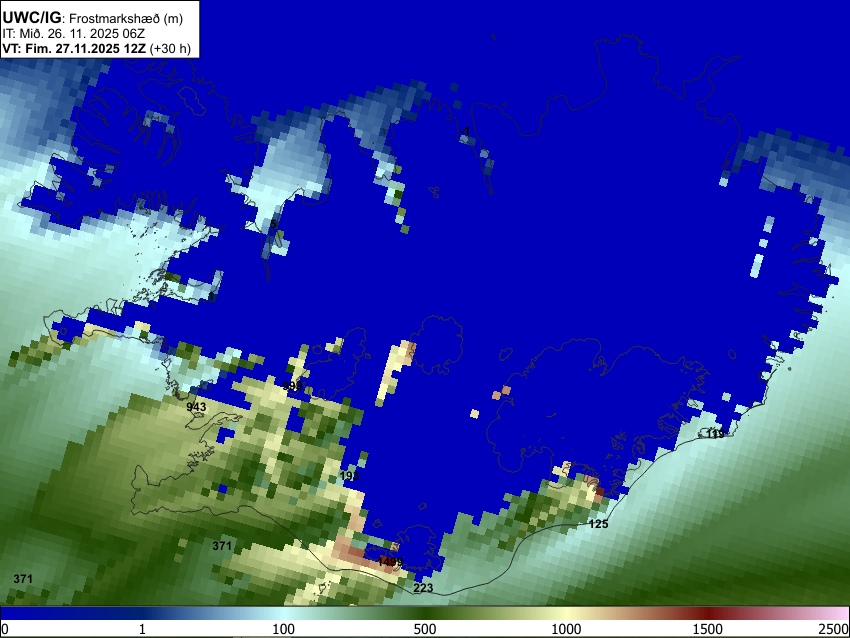Click the legend tick label '1000'
Viewport: 850px width, 638px height.
pos(566,629)
